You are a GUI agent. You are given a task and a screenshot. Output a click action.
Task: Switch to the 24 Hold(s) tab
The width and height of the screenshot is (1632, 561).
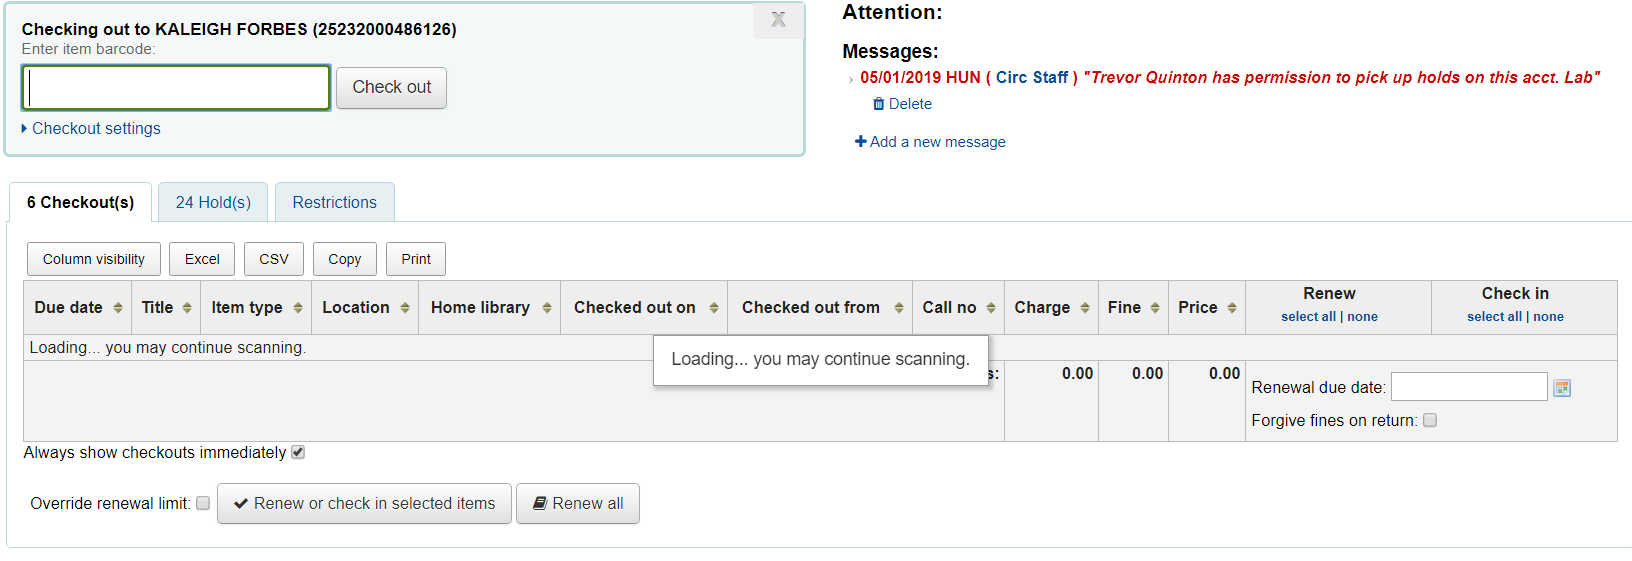click(213, 202)
